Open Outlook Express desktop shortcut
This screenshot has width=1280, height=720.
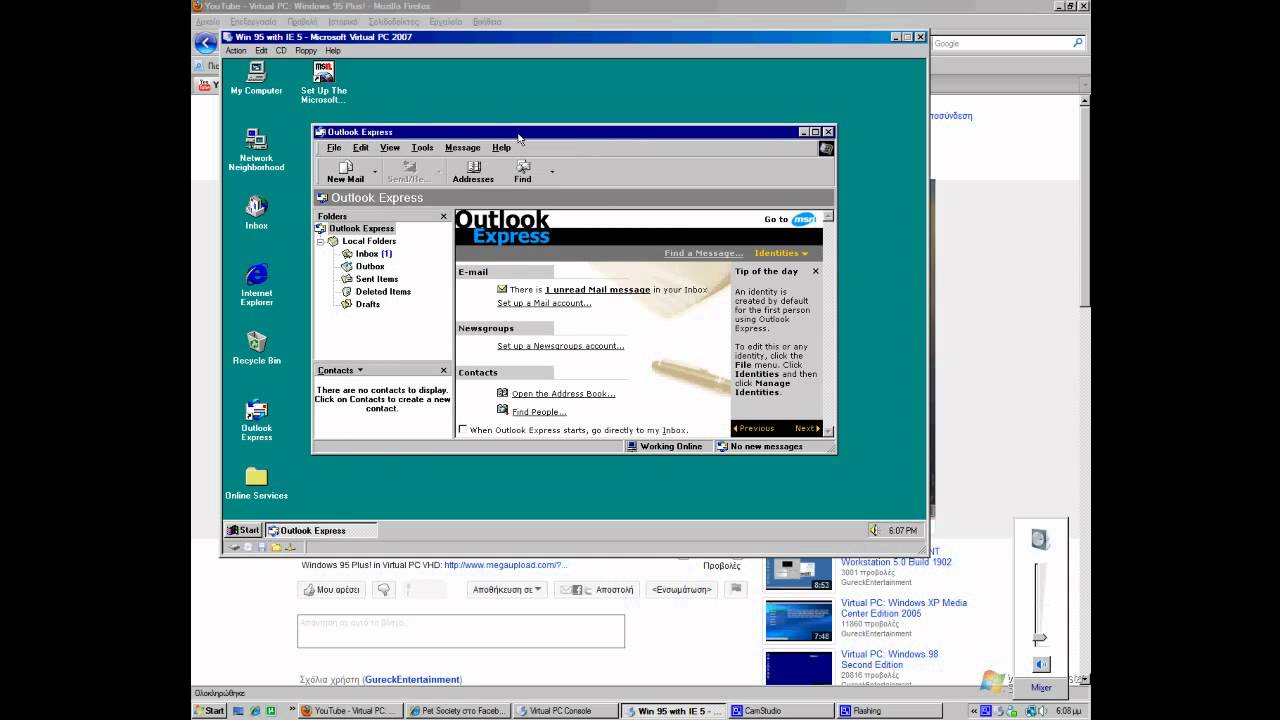pos(256,420)
